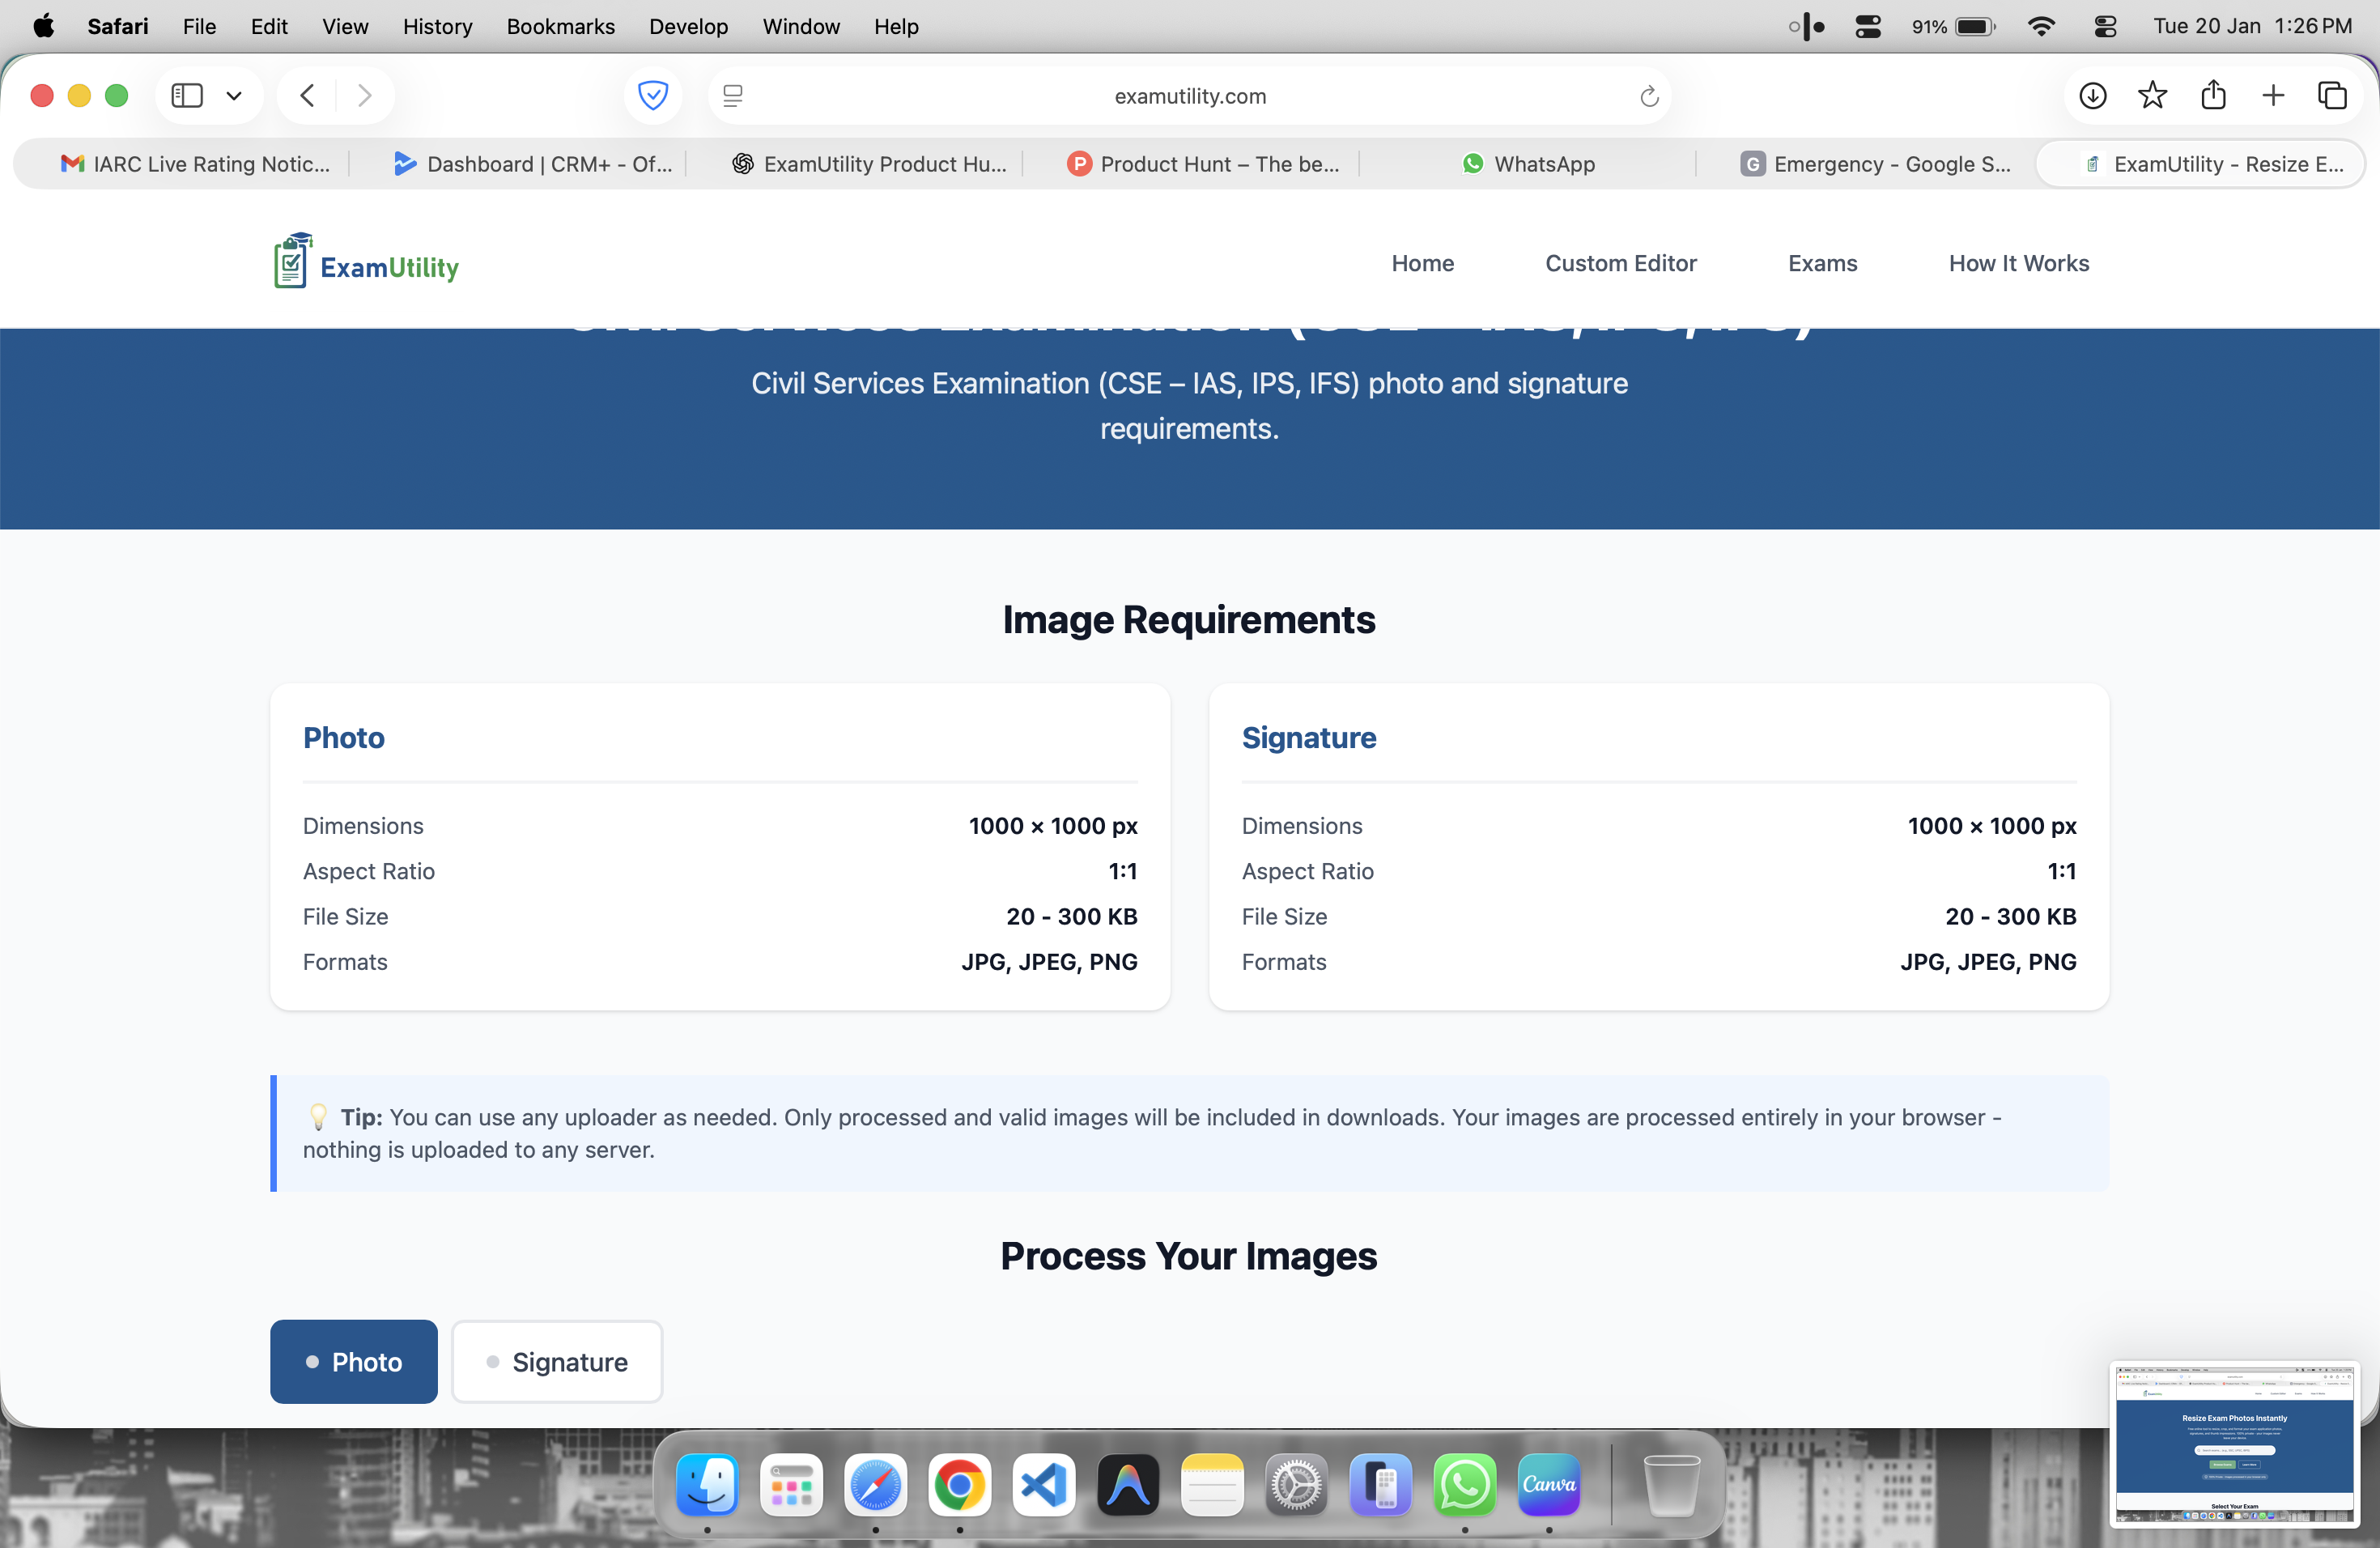This screenshot has width=2380, height=1548.
Task: Launch Canva from the Dock
Action: tap(1549, 1486)
